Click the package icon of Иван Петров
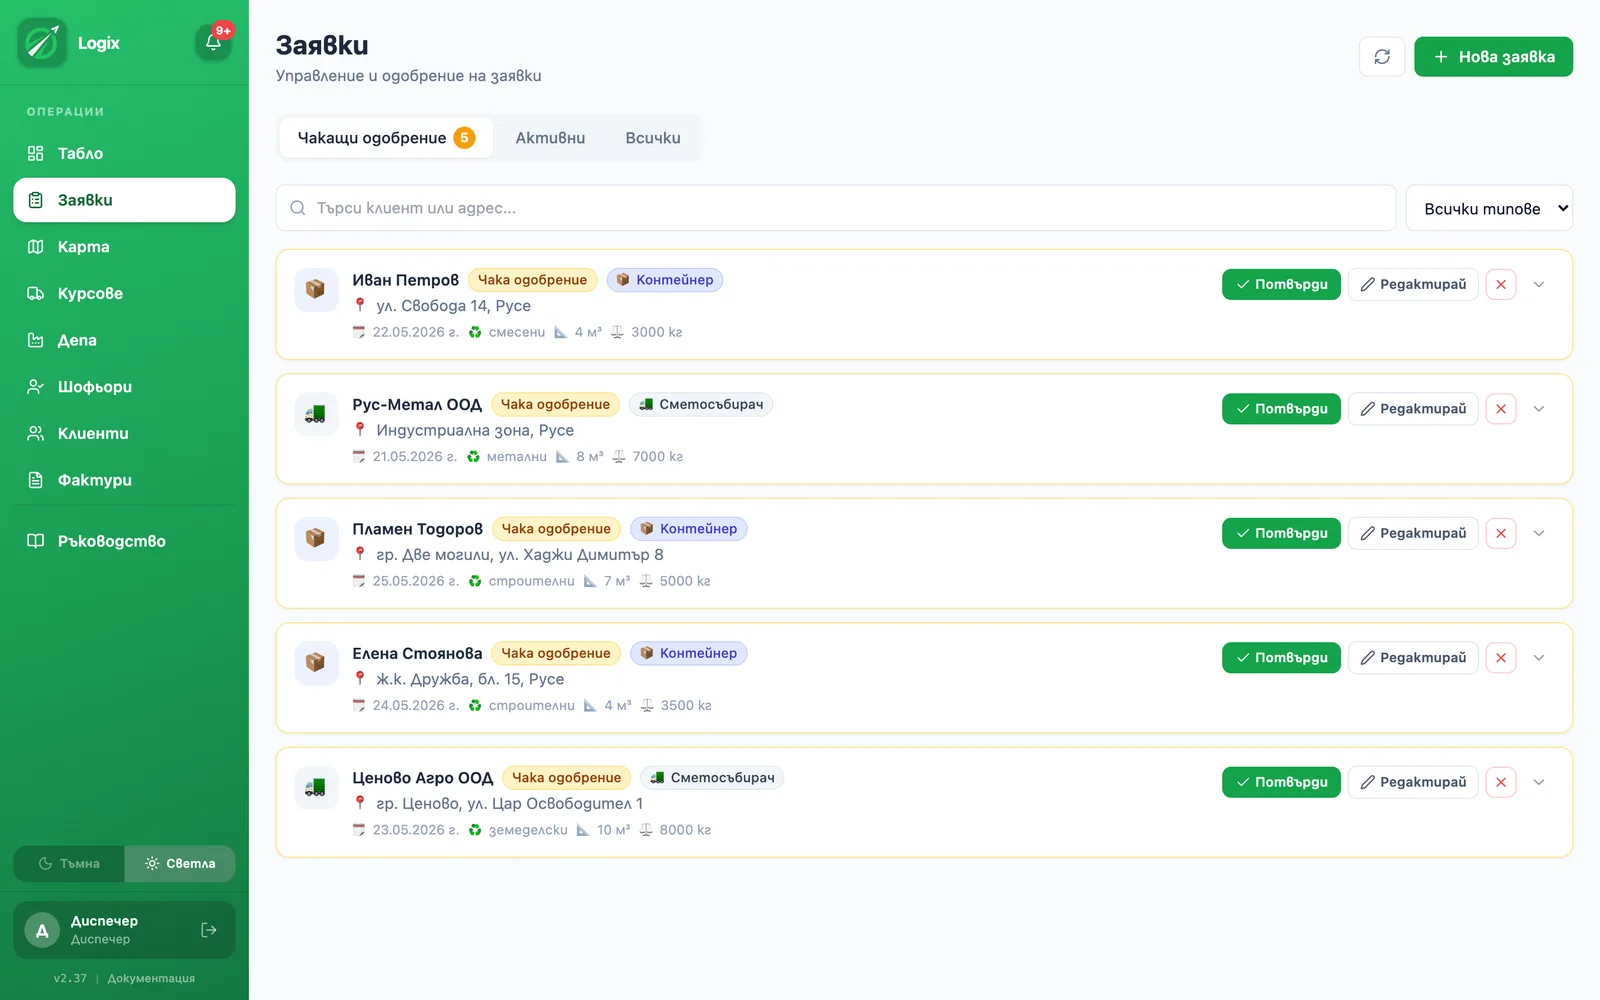The width and height of the screenshot is (1600, 1000). point(315,289)
